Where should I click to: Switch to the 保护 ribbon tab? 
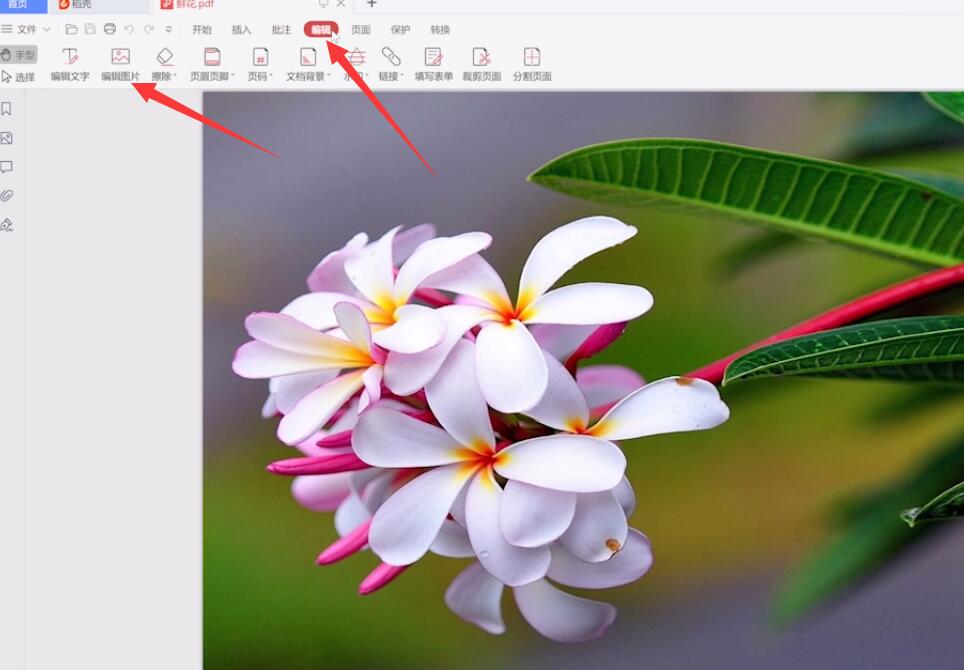[x=400, y=30]
